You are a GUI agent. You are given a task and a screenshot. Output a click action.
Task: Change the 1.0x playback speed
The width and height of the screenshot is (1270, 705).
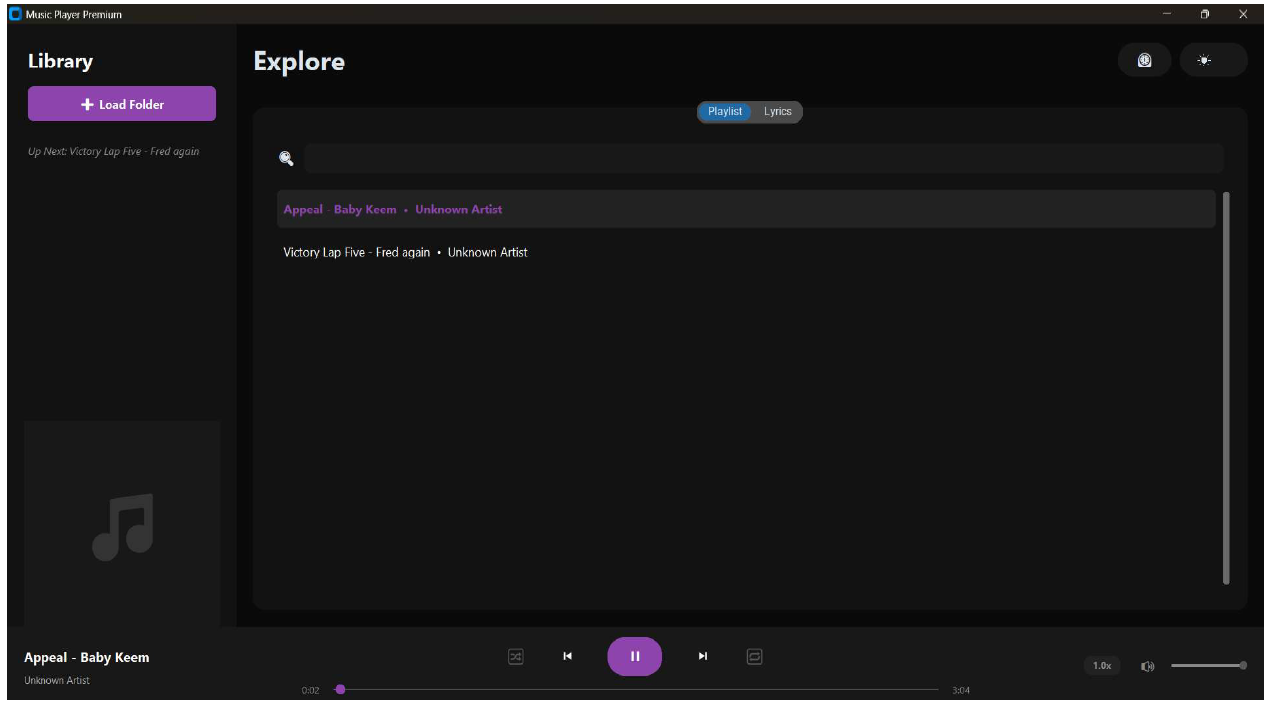coord(1102,666)
